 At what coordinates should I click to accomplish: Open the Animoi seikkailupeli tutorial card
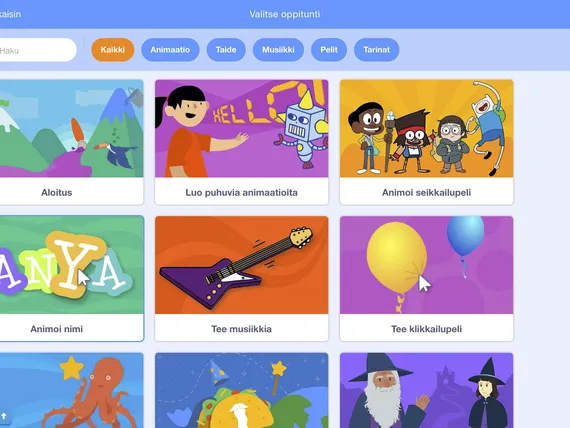tap(426, 142)
